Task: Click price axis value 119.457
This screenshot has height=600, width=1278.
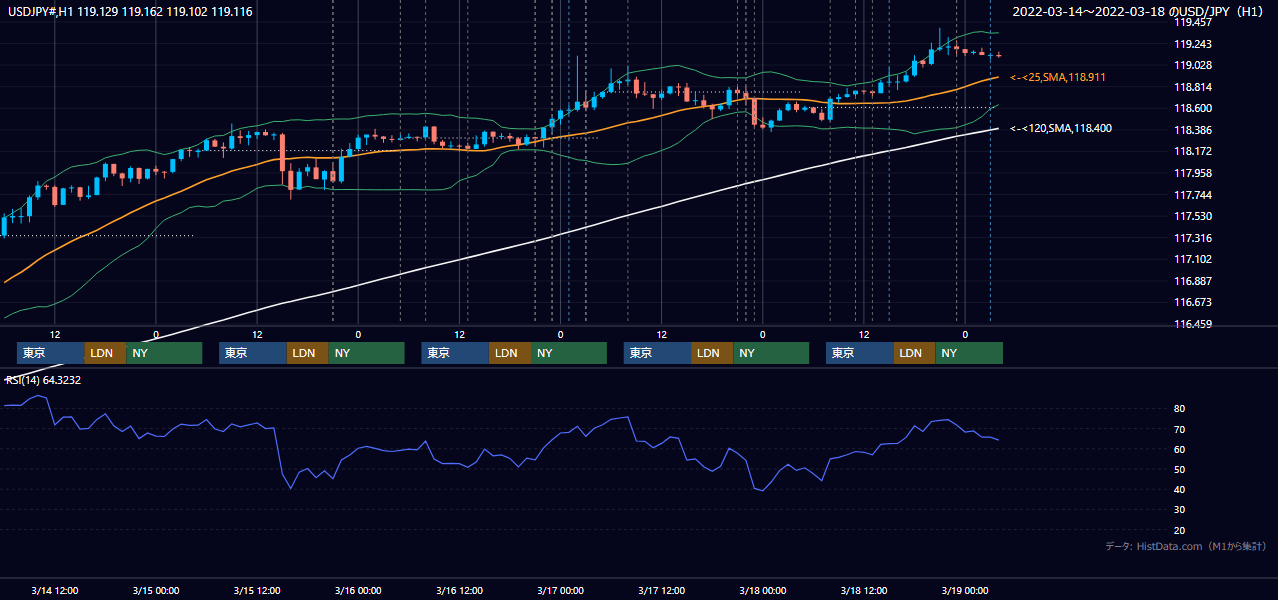Action: pos(1193,22)
